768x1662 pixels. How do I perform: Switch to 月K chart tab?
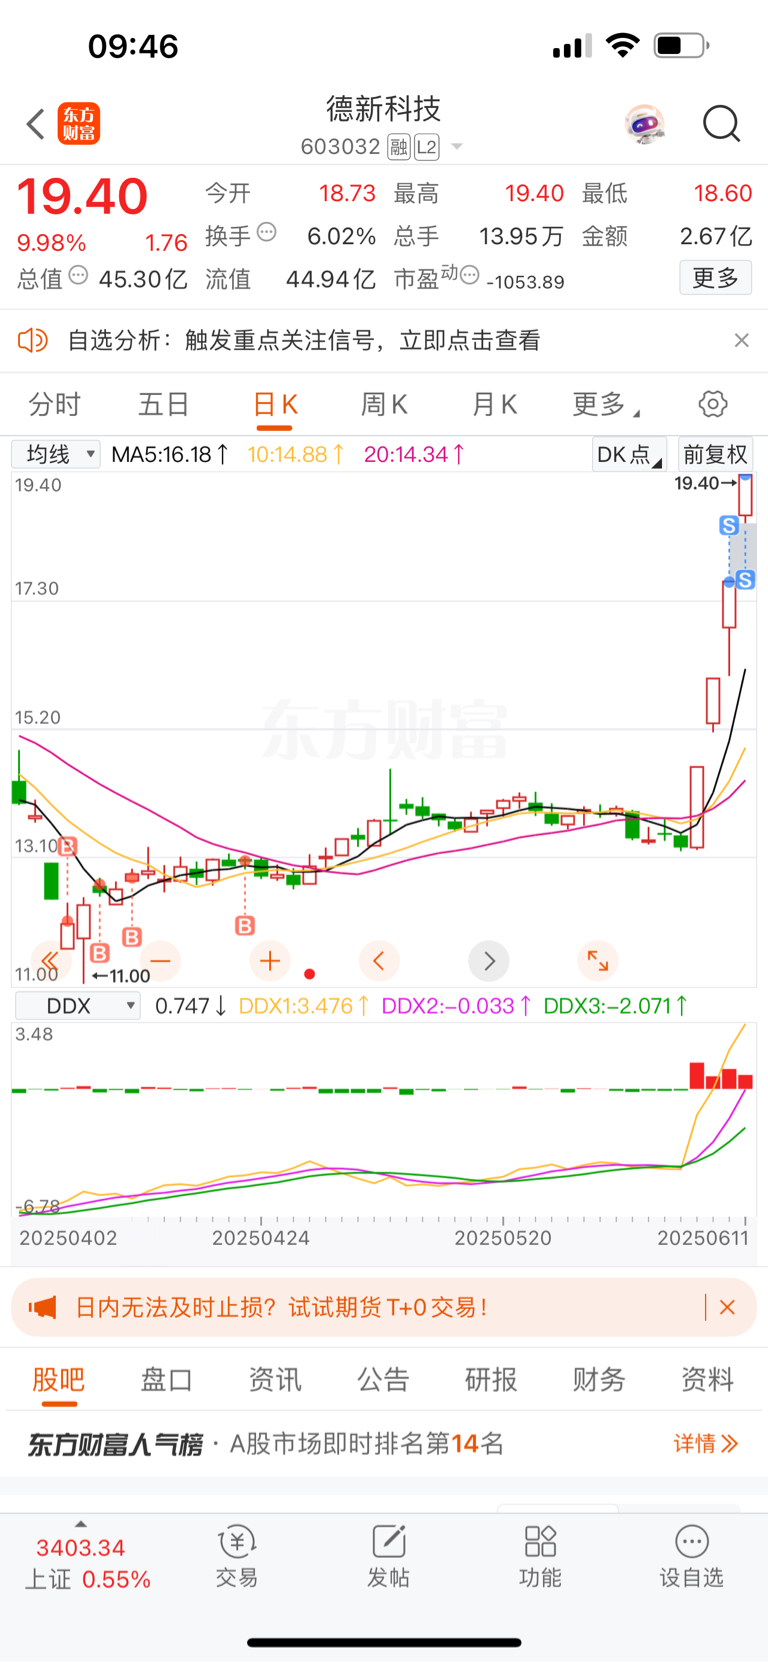[x=494, y=404]
